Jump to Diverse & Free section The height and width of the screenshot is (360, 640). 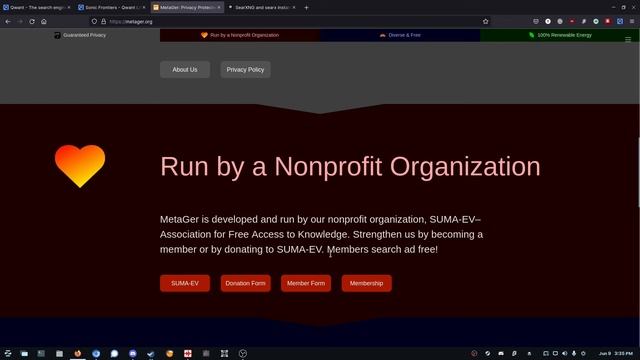(x=400, y=35)
